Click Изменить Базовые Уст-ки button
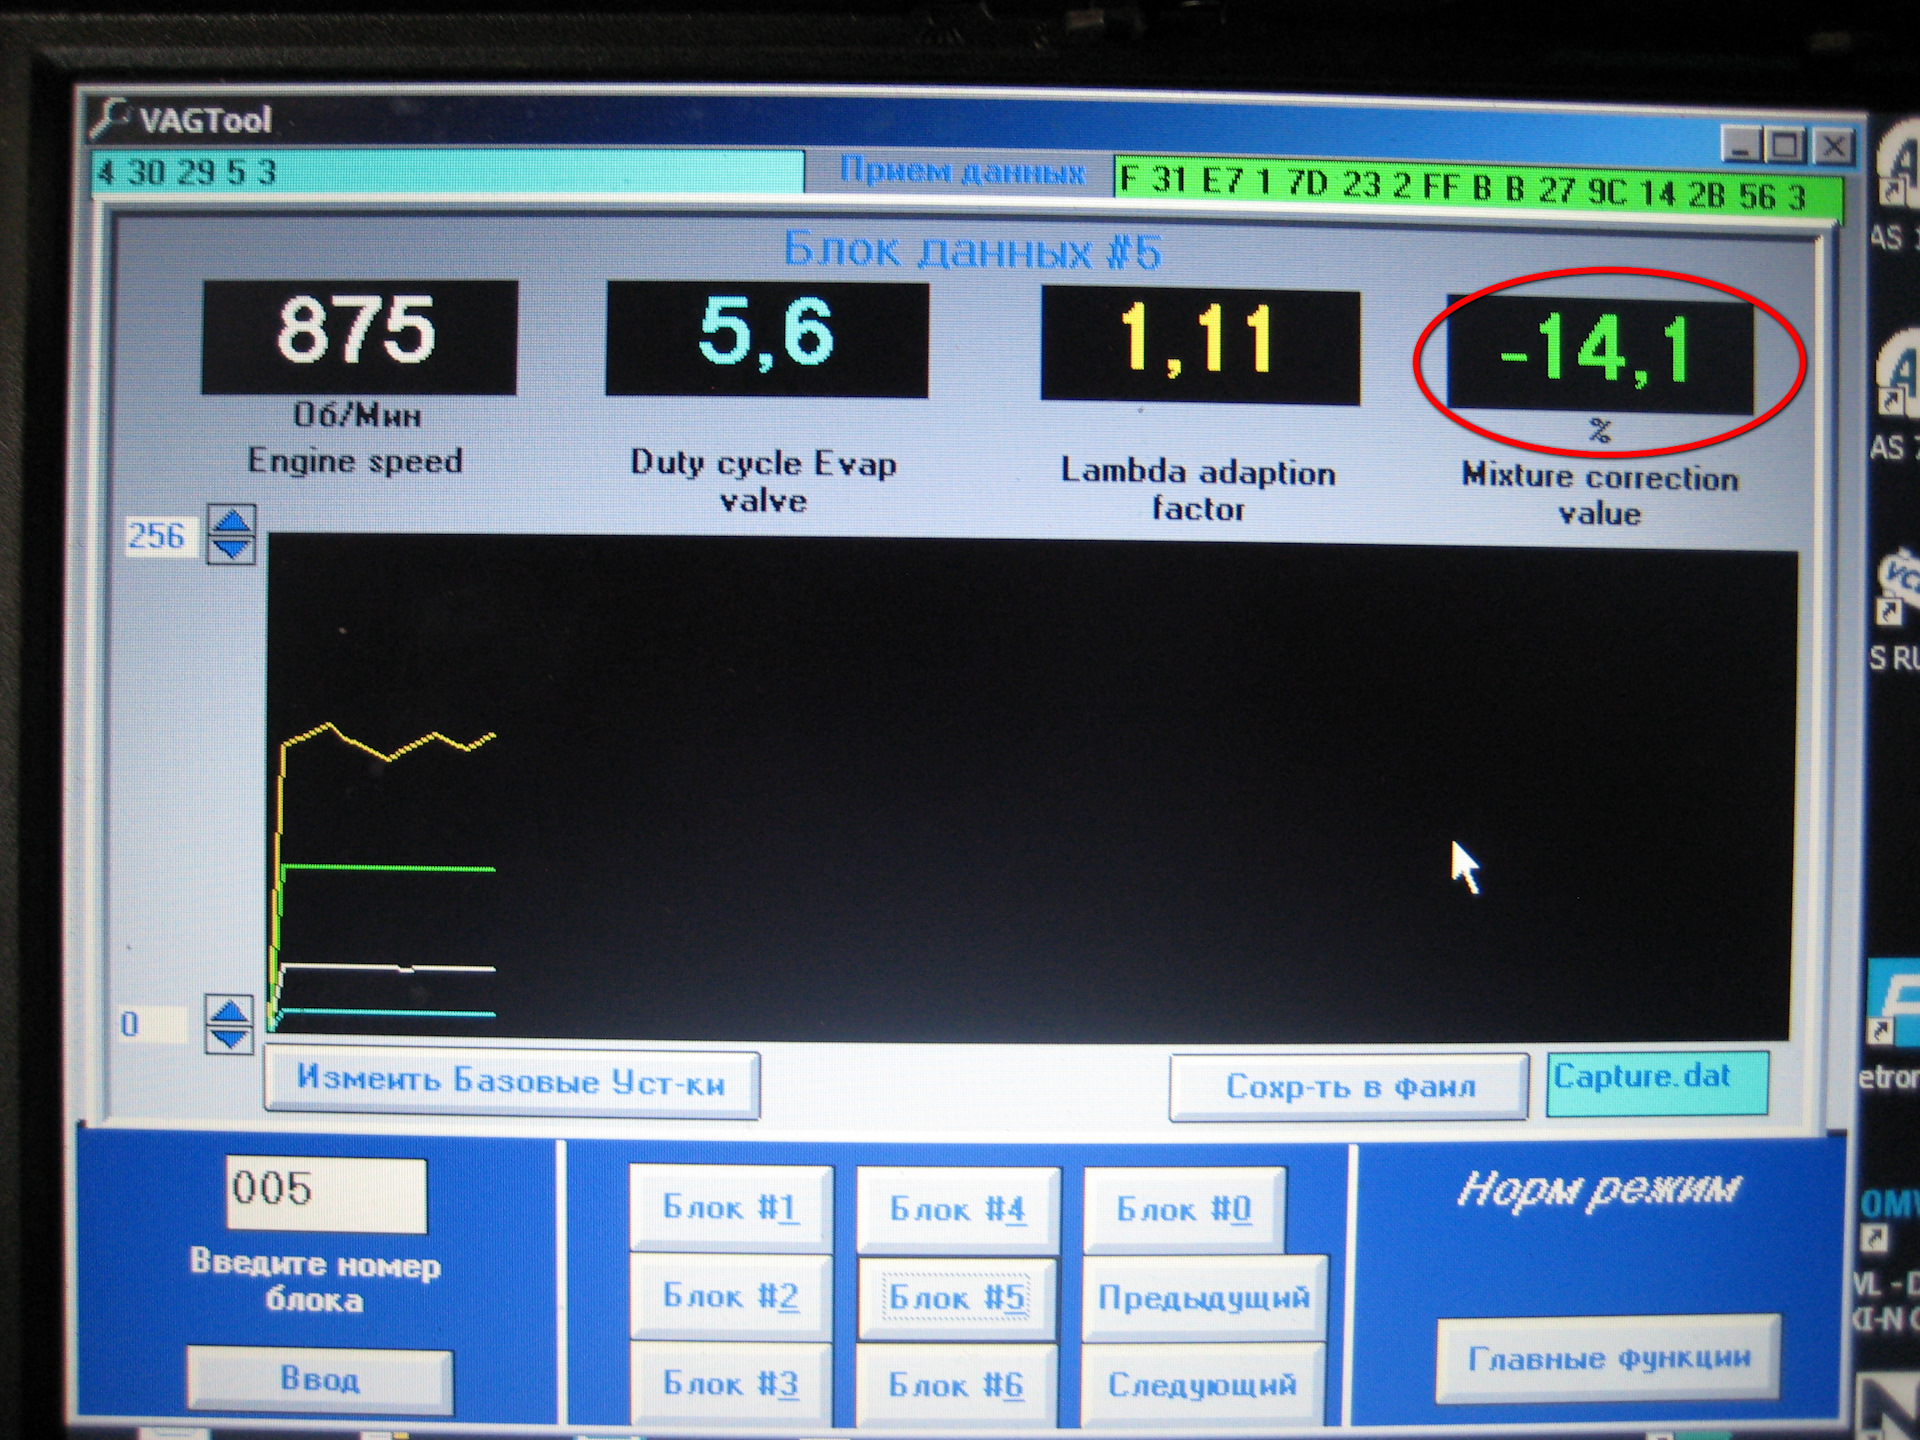Viewport: 1920px width, 1440px height. click(511, 1081)
